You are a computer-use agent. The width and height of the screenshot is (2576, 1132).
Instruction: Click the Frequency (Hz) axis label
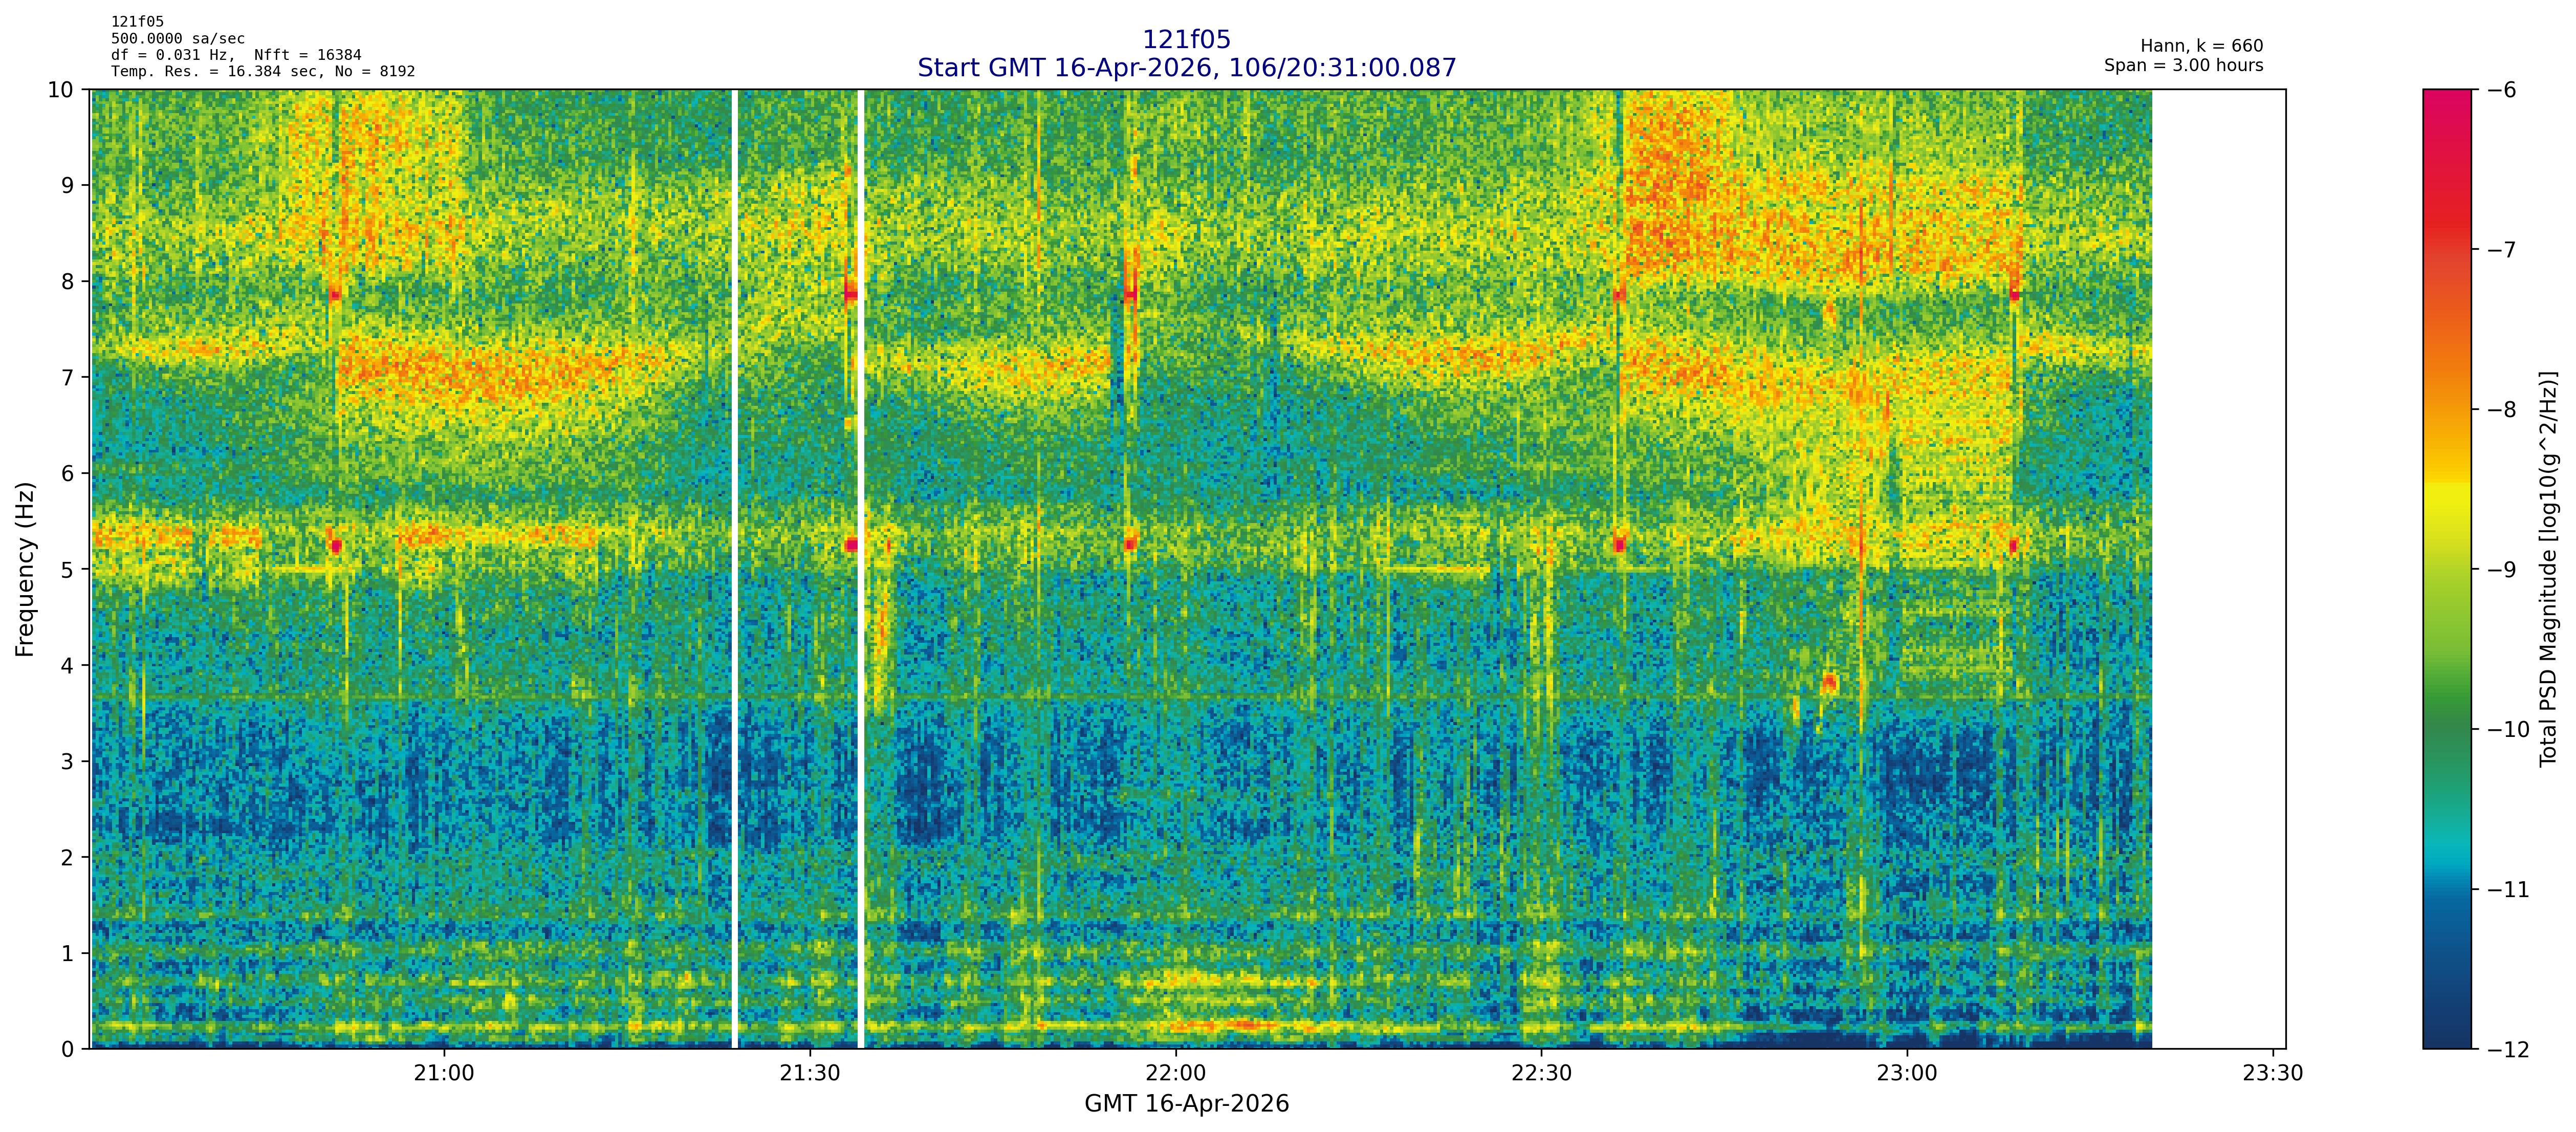pos(25,569)
